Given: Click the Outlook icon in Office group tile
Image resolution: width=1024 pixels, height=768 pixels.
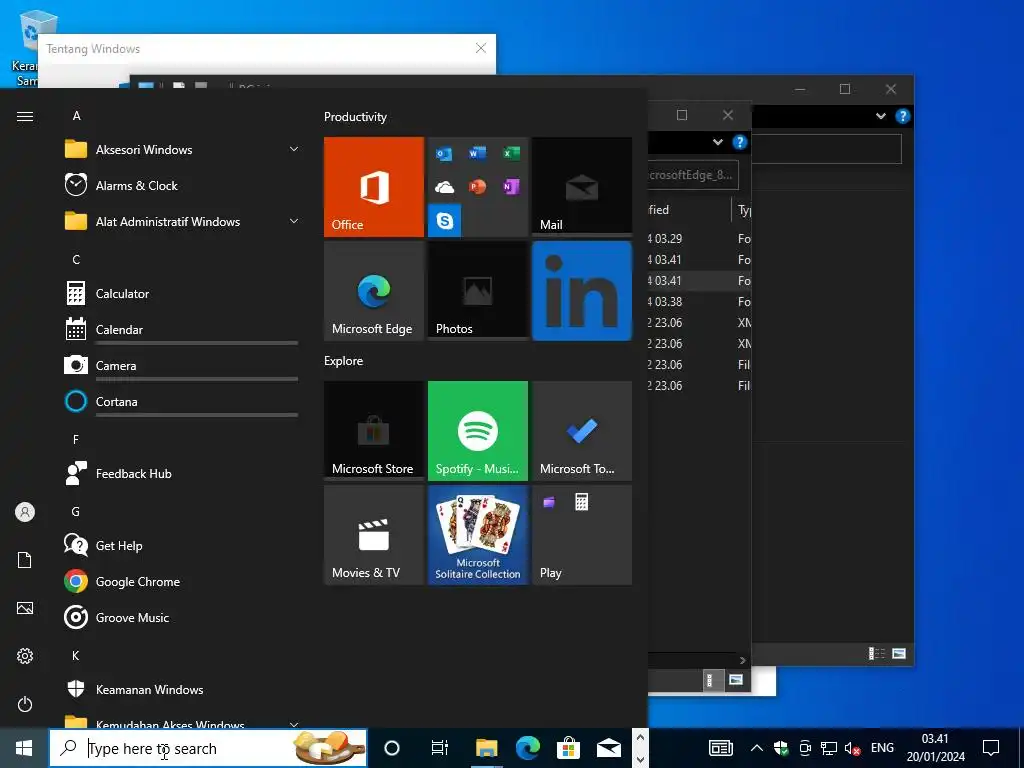Looking at the screenshot, I should (444, 153).
